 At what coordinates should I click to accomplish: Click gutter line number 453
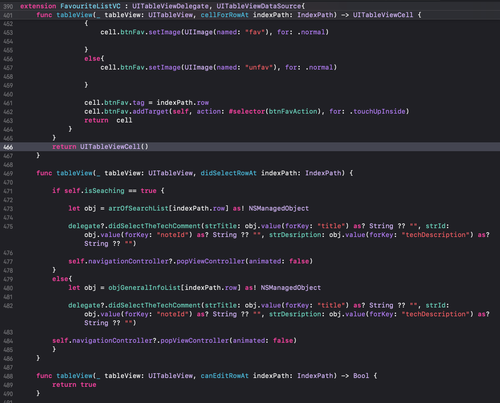[8, 33]
